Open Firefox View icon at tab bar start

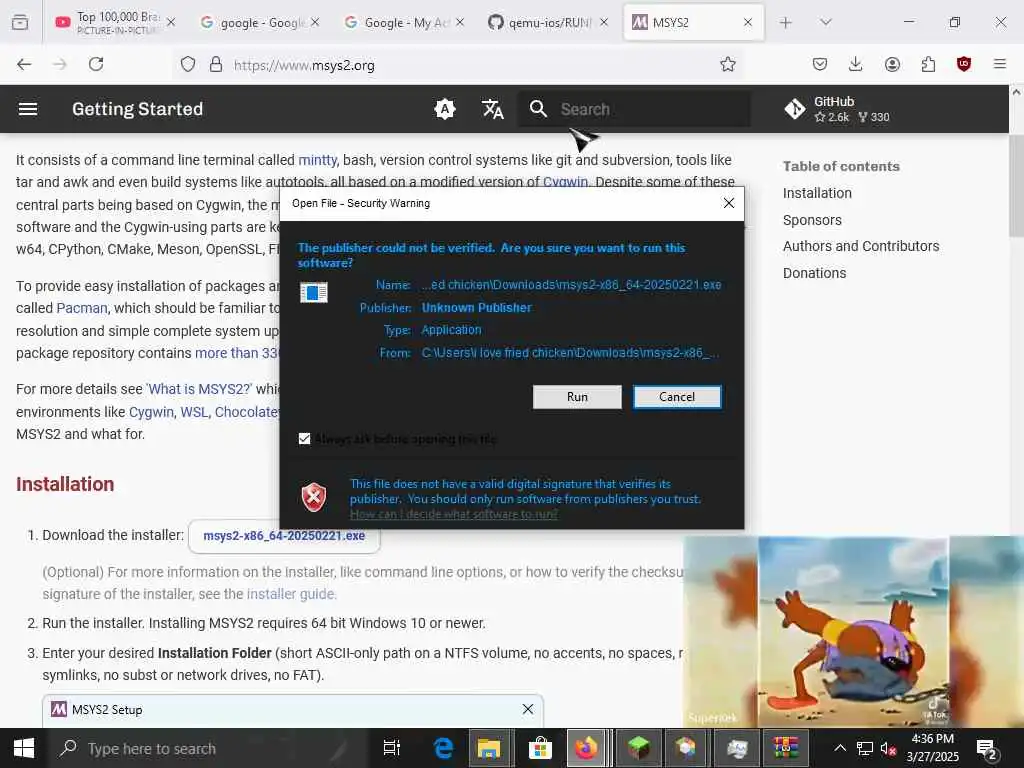(x=20, y=23)
